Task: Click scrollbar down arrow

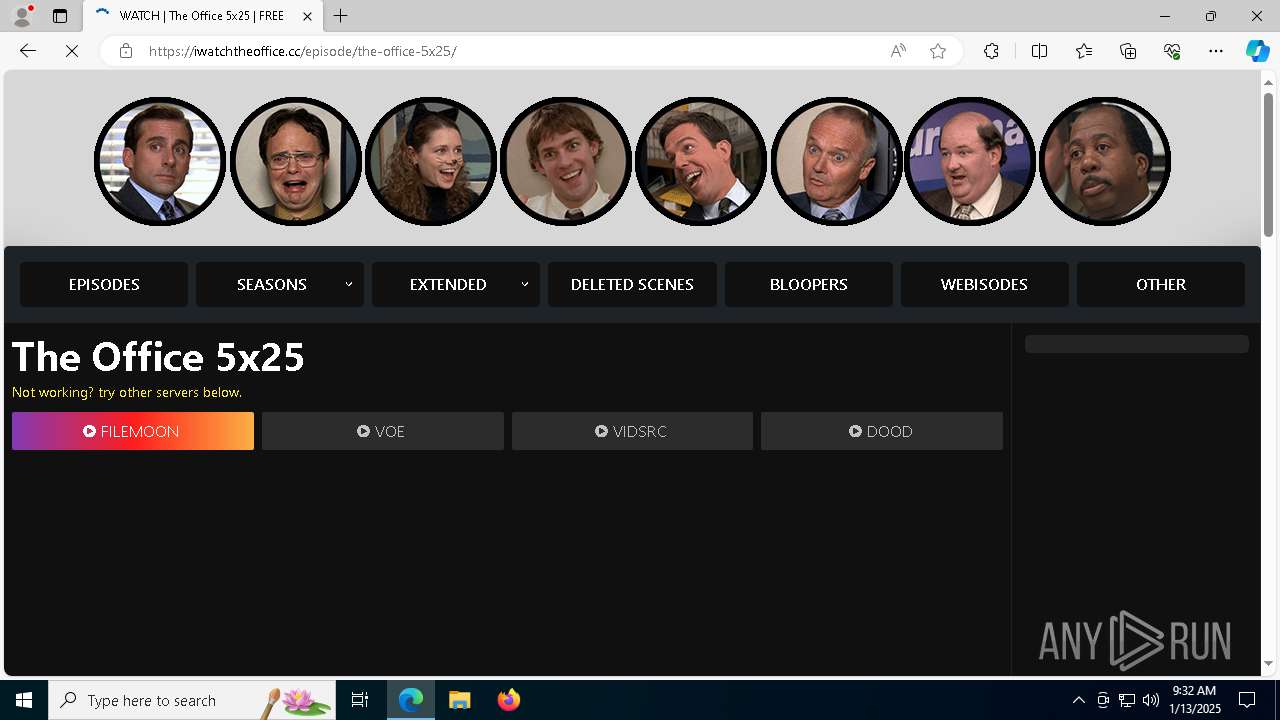Action: [1269, 663]
